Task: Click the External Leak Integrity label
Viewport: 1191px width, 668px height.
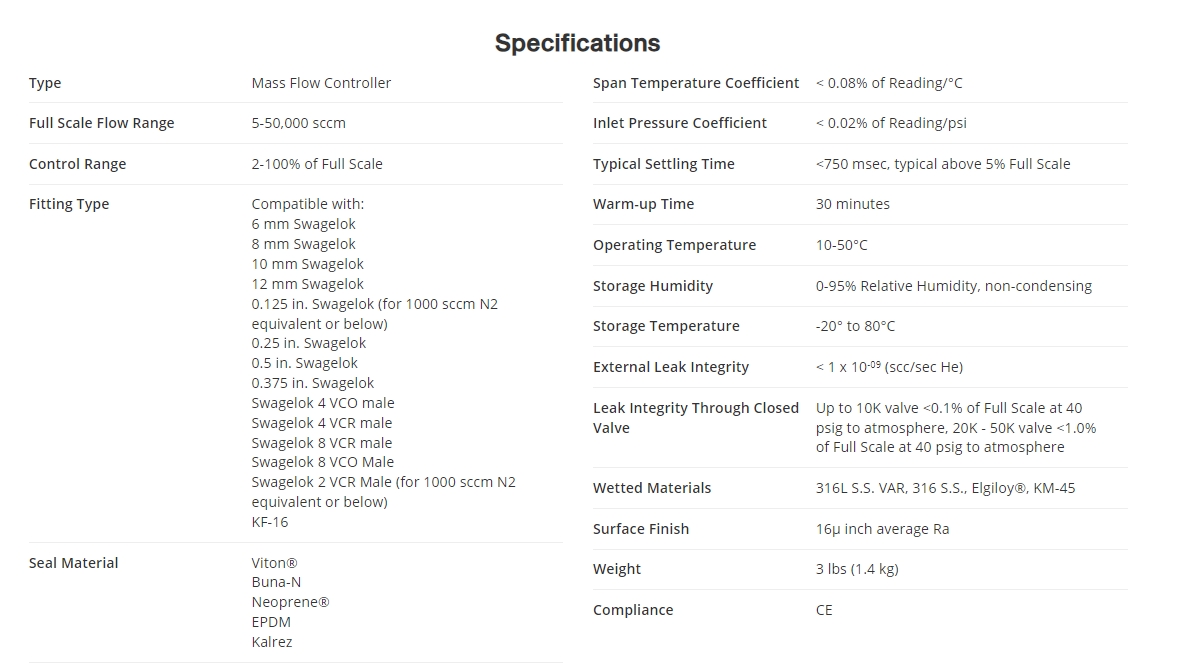Action: click(x=670, y=367)
